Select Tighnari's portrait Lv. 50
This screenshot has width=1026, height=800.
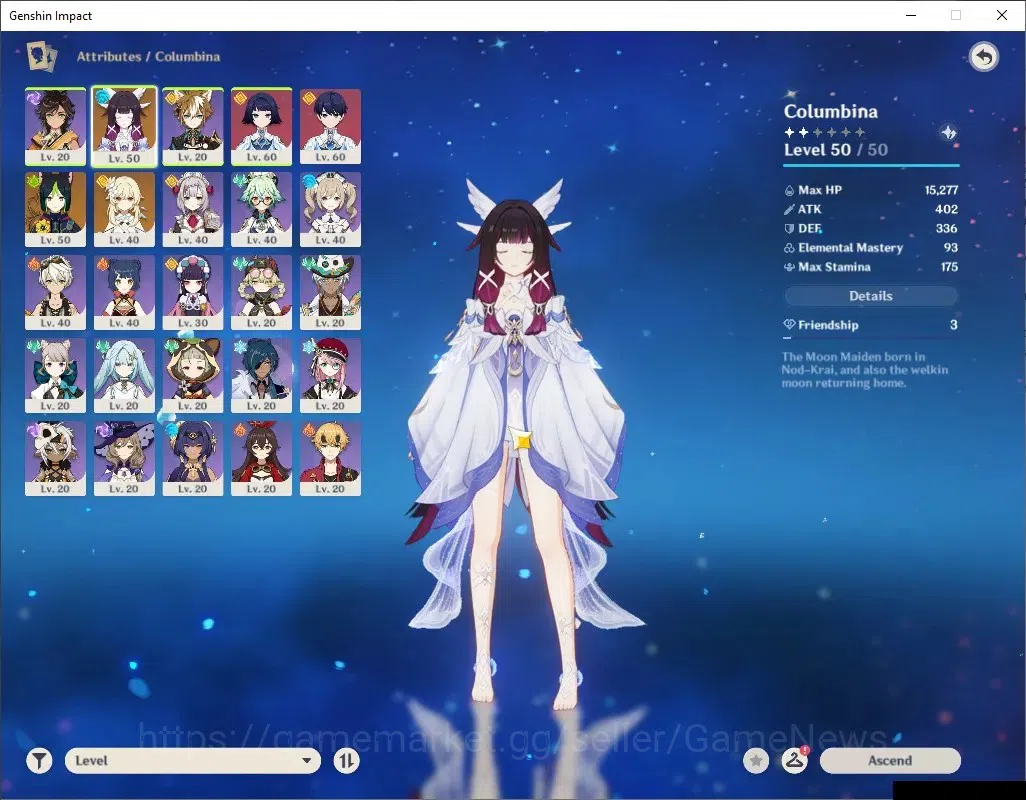pos(56,209)
